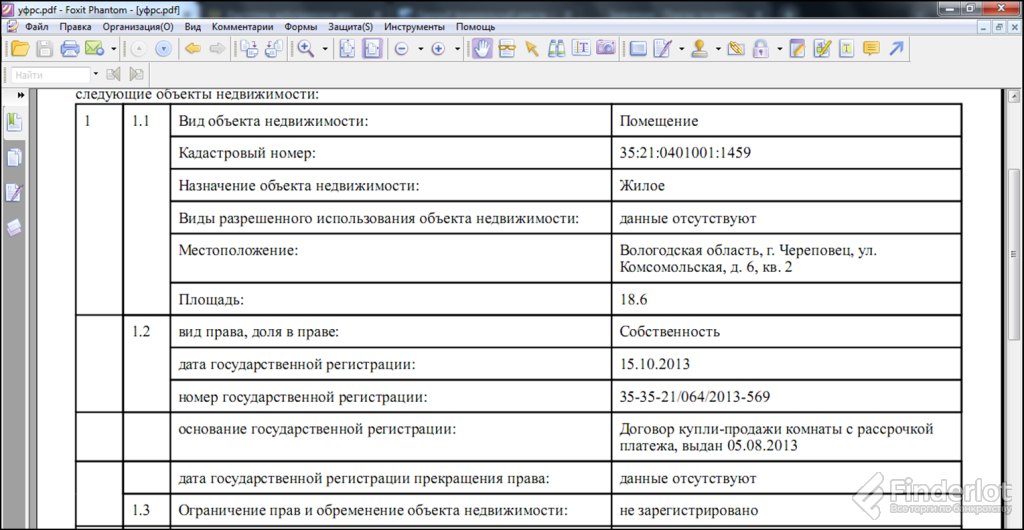Select the Stamp tool
This screenshot has height=530, width=1024.
pos(700,48)
